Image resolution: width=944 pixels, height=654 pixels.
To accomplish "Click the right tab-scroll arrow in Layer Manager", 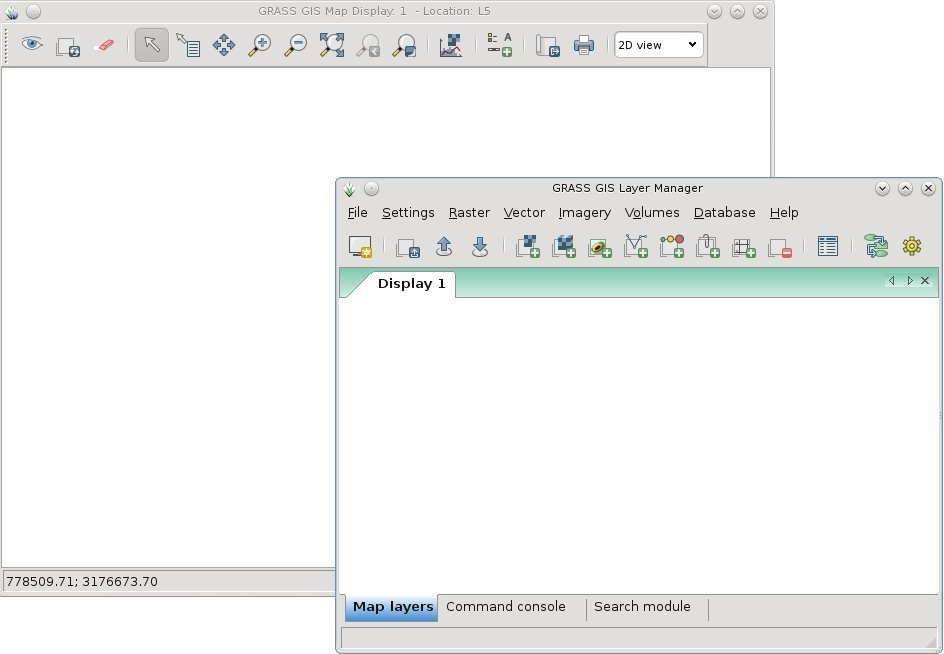I will 910,281.
